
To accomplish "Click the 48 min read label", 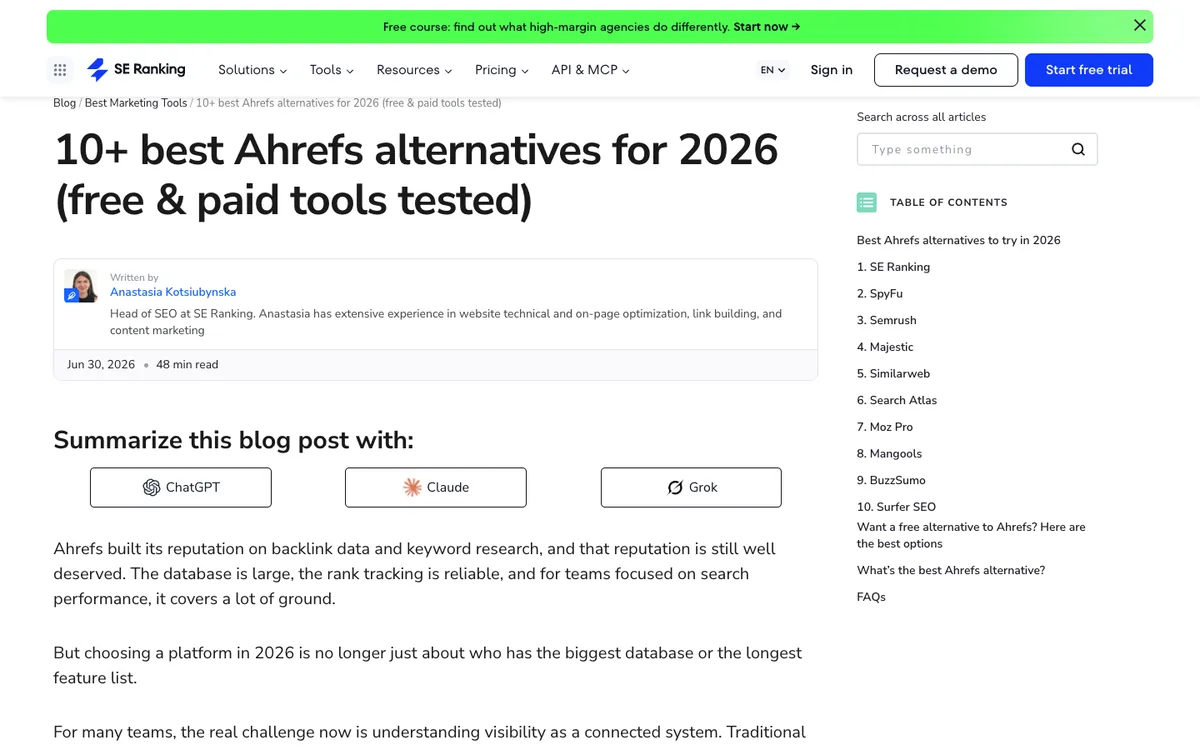I will (x=187, y=365).
